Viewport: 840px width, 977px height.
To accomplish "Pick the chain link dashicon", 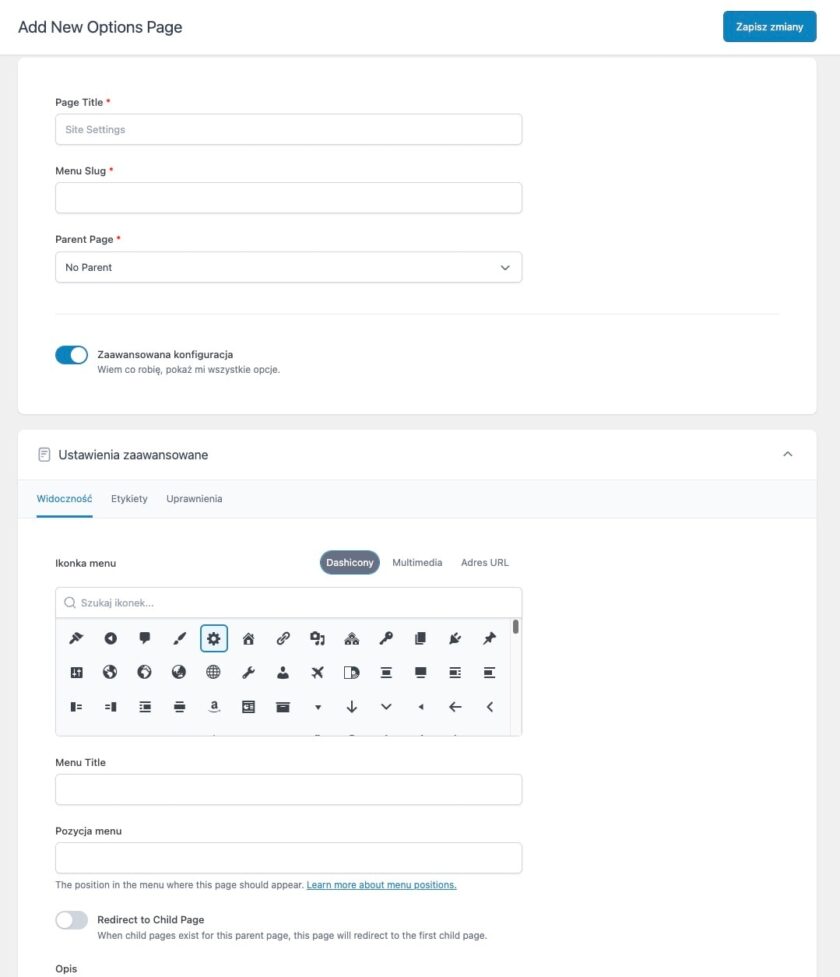I will tap(283, 638).
